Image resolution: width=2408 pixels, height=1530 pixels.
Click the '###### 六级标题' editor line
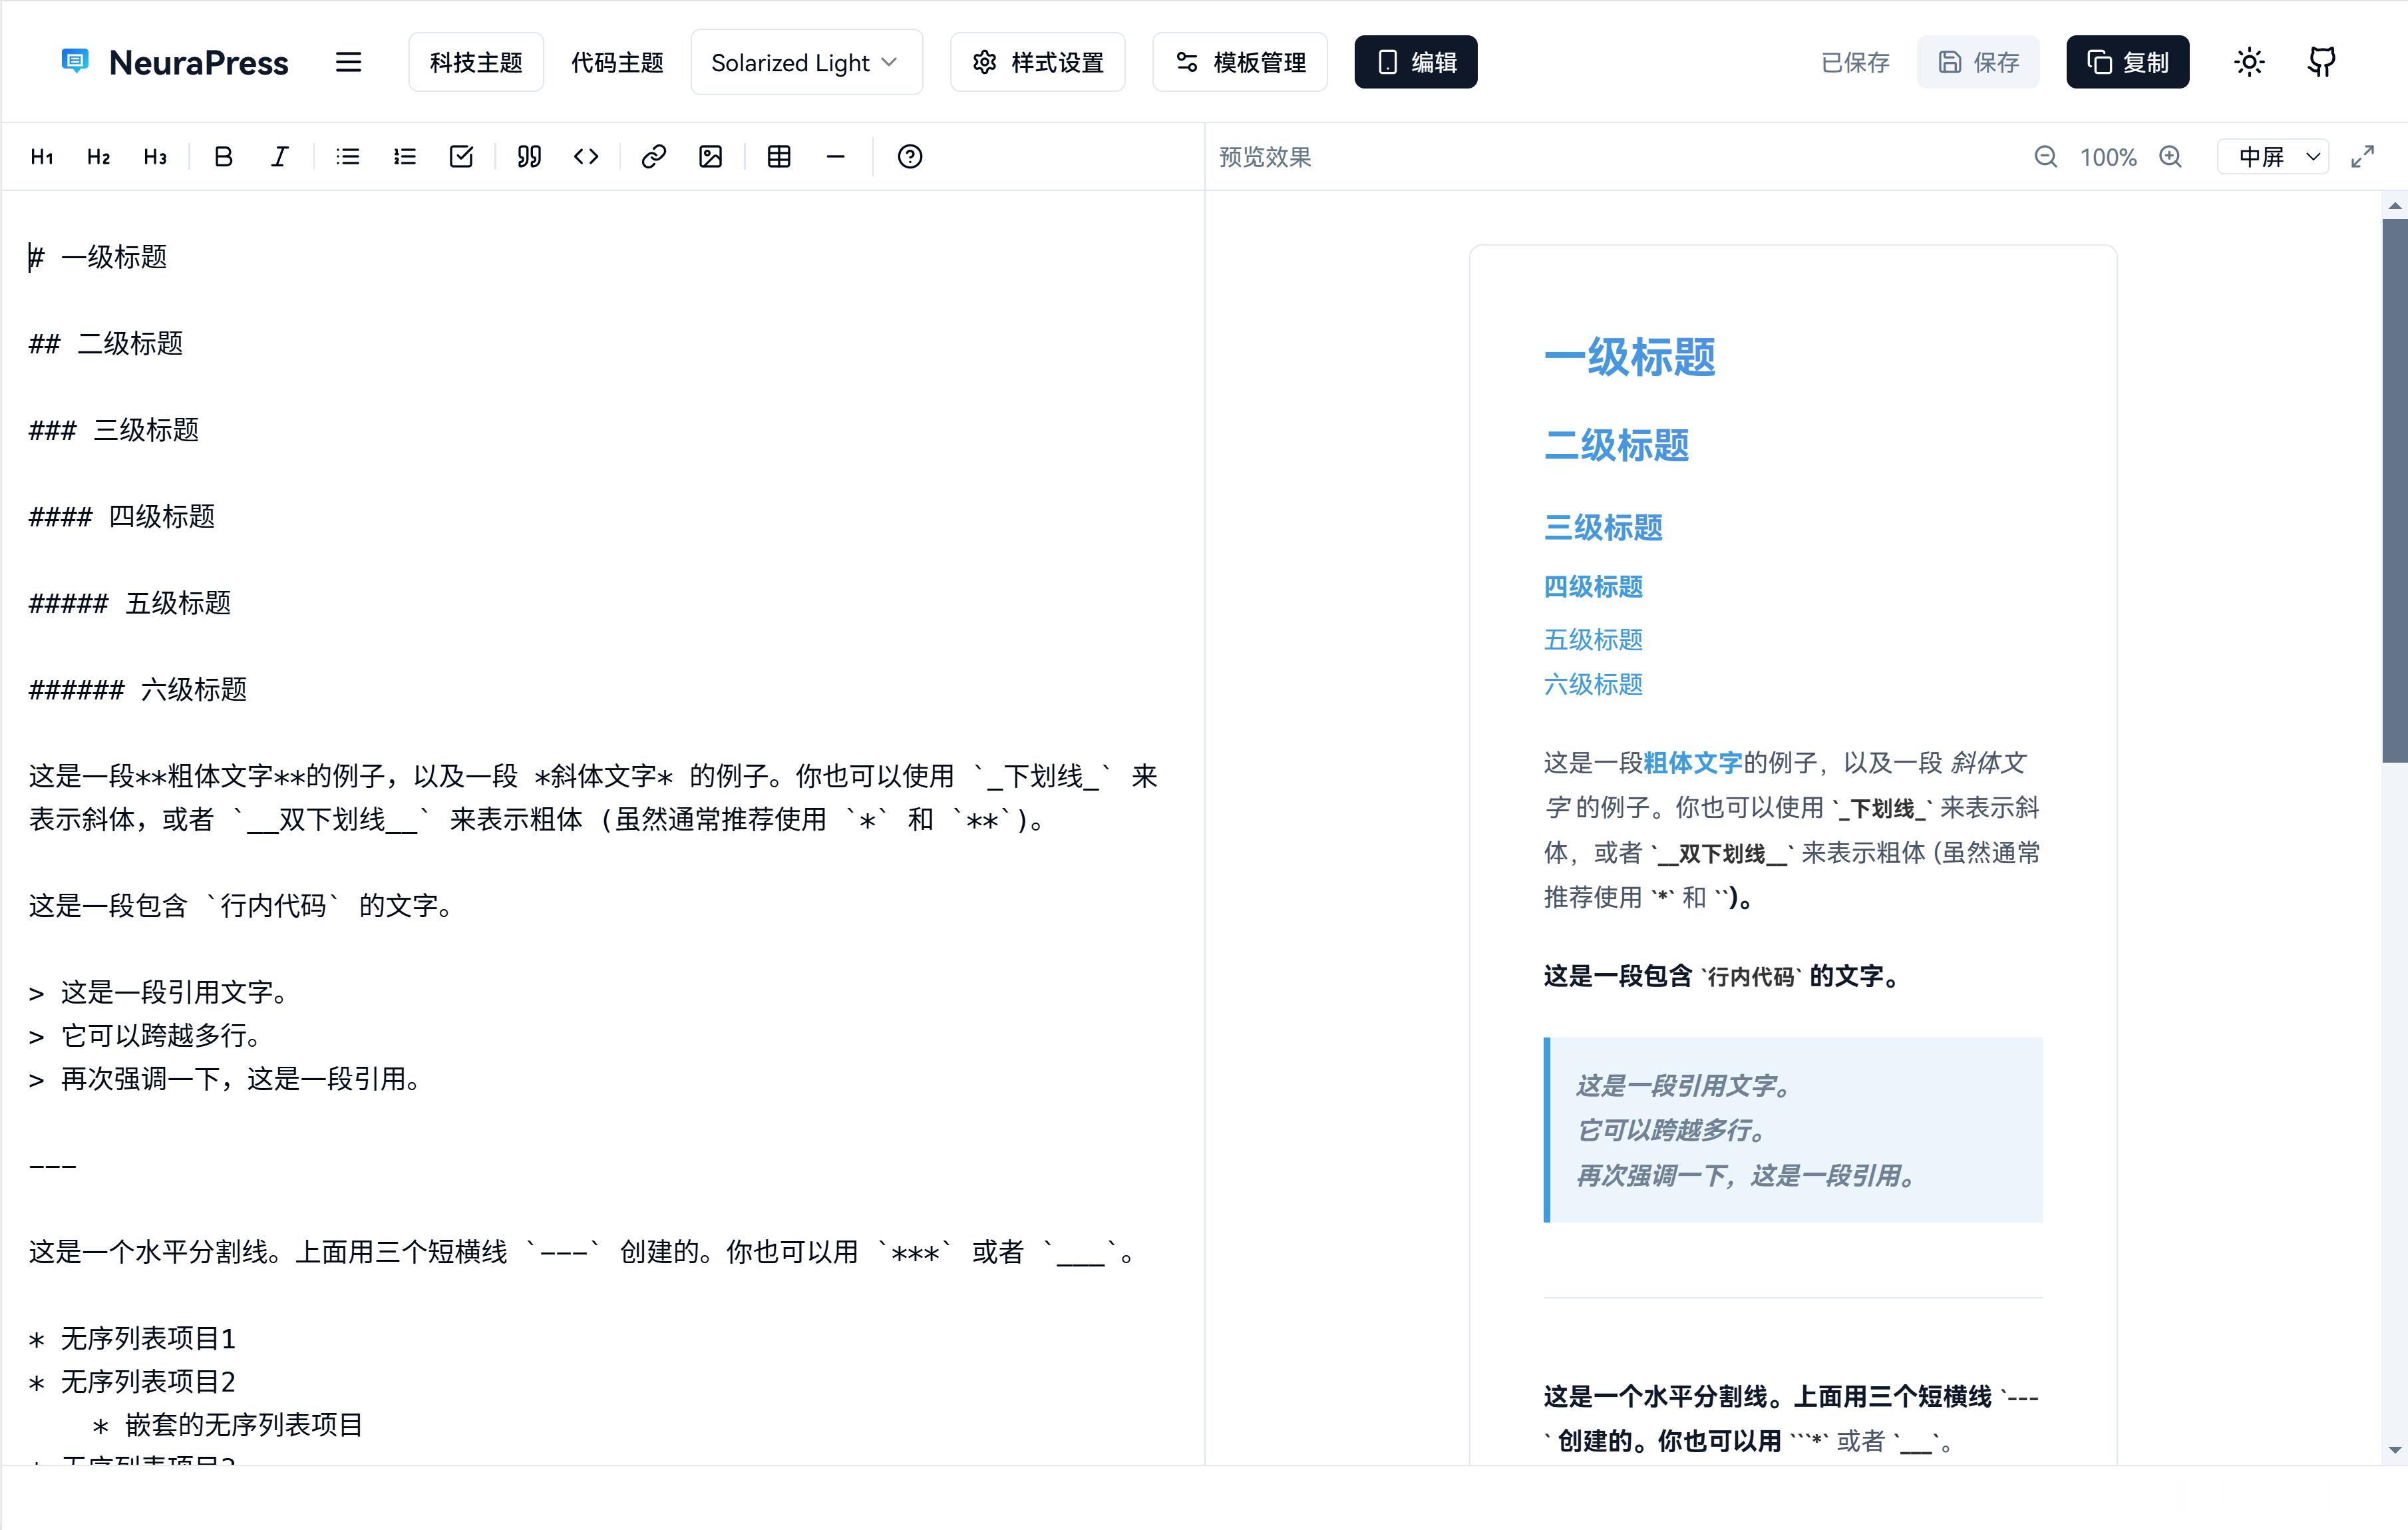[x=138, y=690]
